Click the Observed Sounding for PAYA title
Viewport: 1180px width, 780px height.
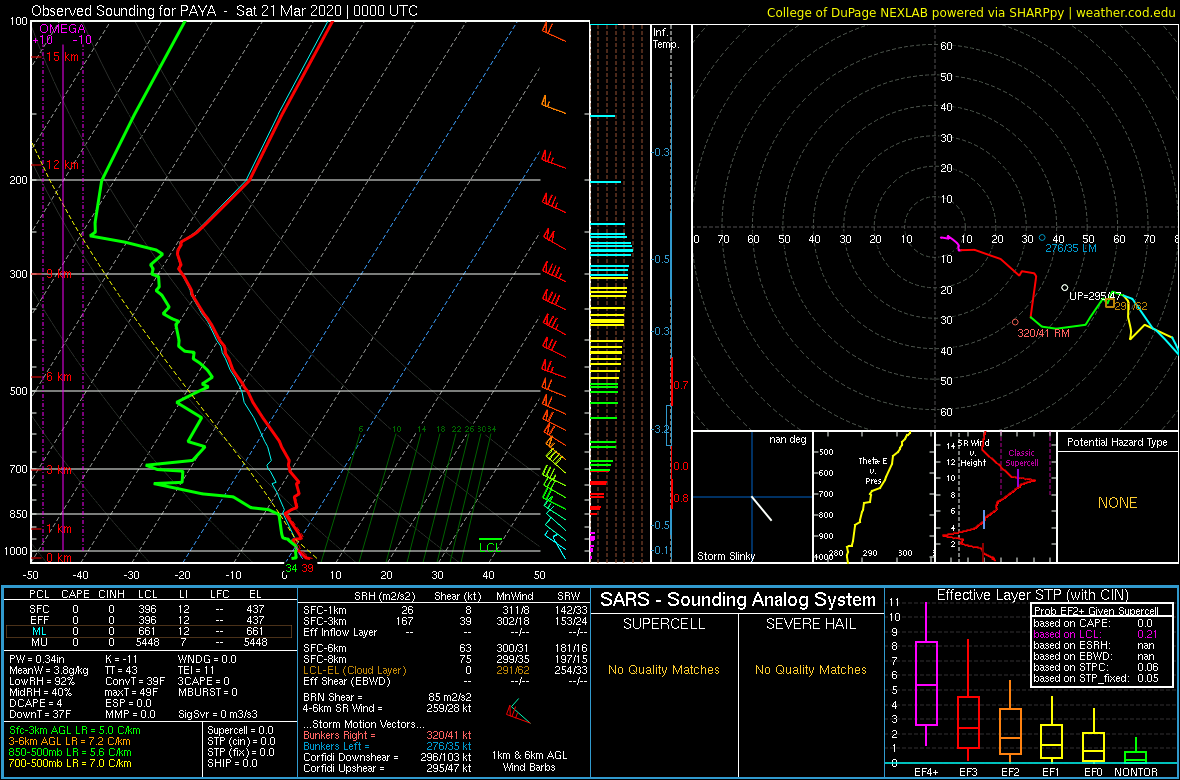point(225,11)
